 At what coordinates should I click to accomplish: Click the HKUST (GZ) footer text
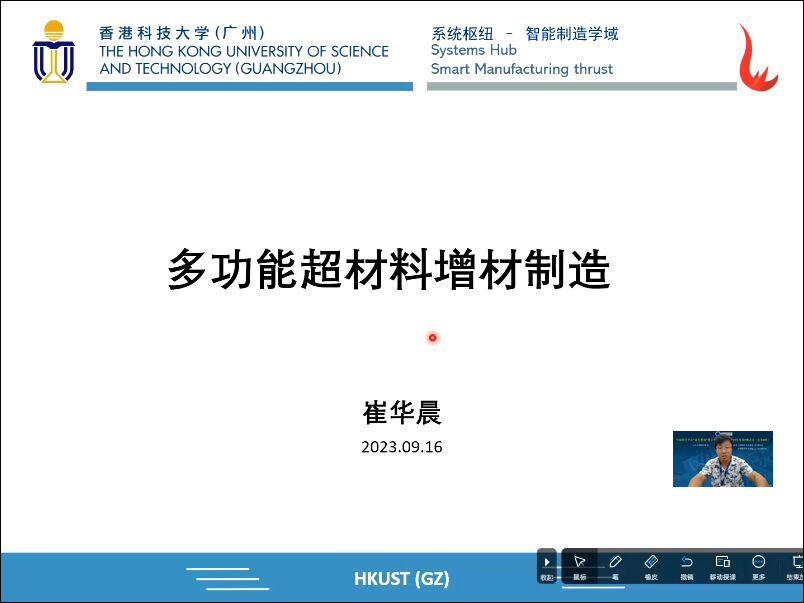(x=401, y=579)
